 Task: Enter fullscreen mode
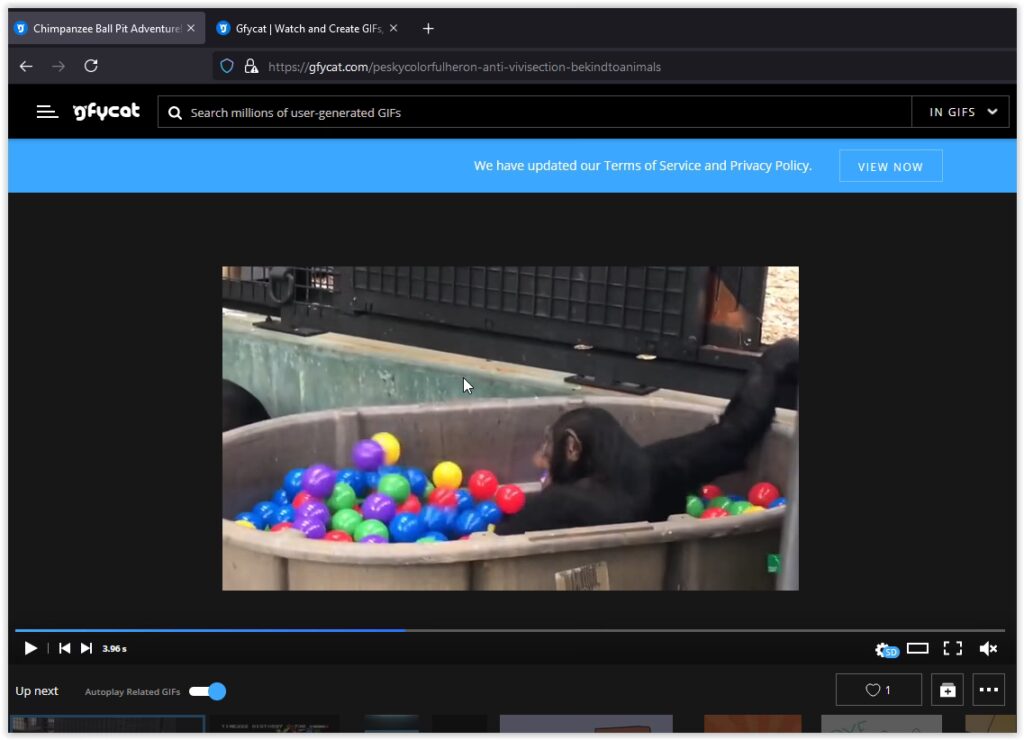953,648
